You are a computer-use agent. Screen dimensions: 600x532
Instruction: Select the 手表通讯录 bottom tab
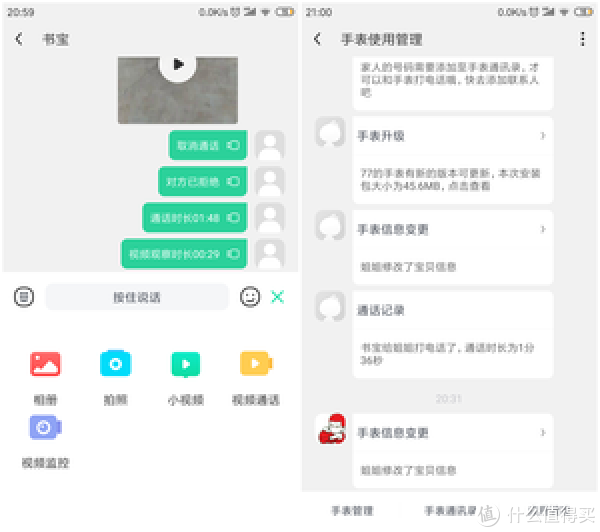(x=450, y=511)
